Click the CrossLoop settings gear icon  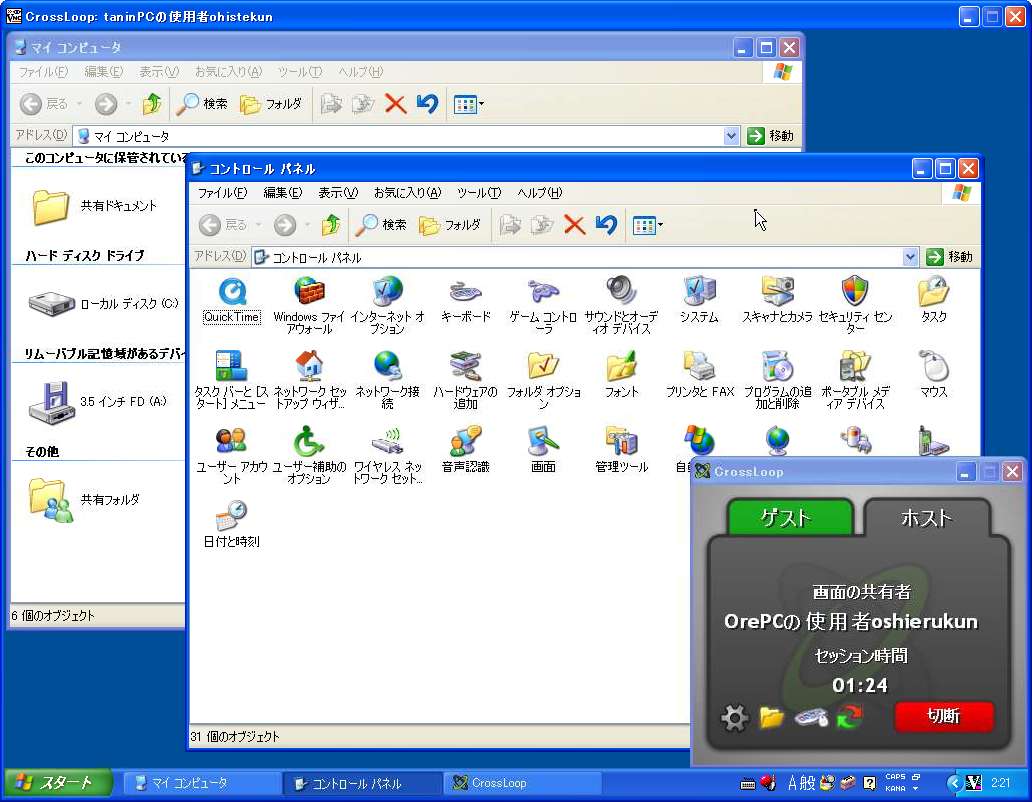click(x=735, y=717)
